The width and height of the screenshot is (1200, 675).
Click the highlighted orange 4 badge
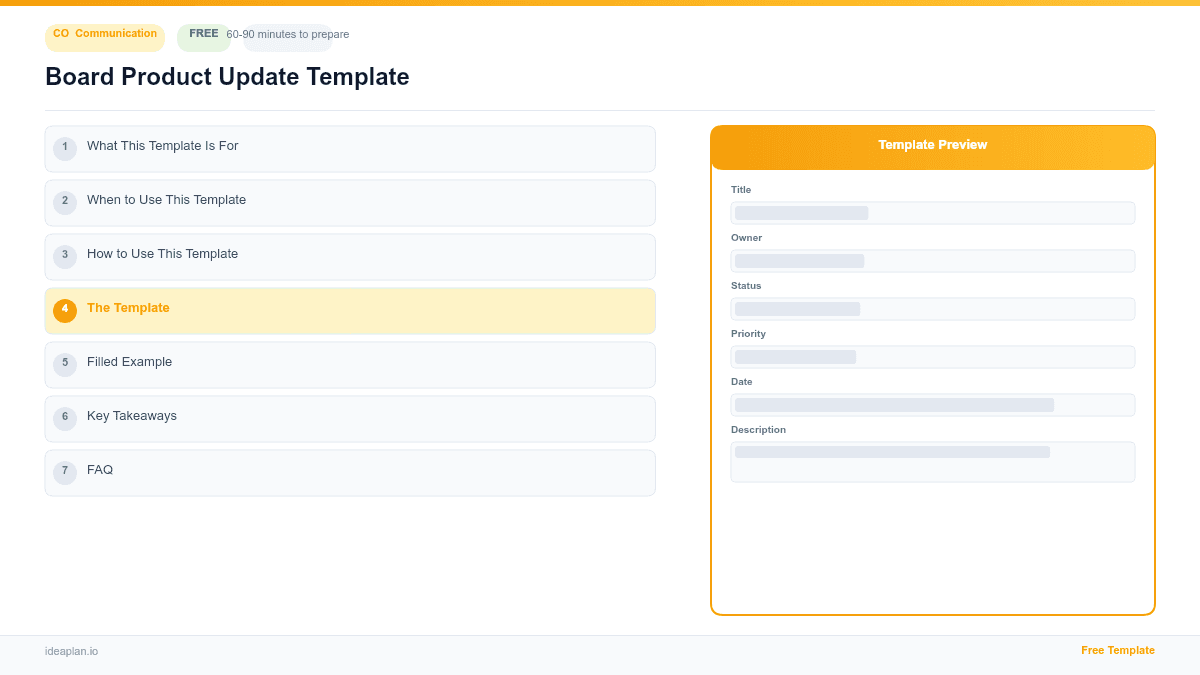(x=65, y=310)
